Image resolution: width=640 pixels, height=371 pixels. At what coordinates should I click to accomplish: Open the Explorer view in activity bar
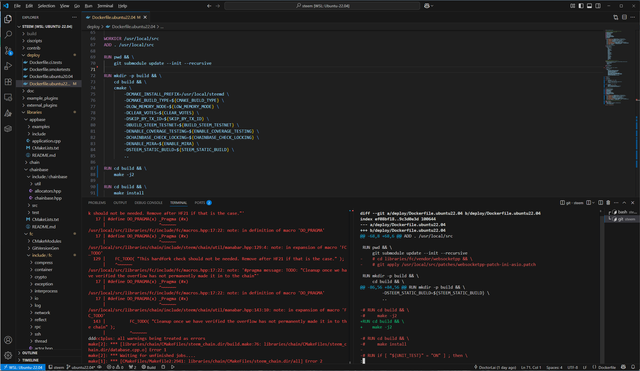click(x=8, y=19)
